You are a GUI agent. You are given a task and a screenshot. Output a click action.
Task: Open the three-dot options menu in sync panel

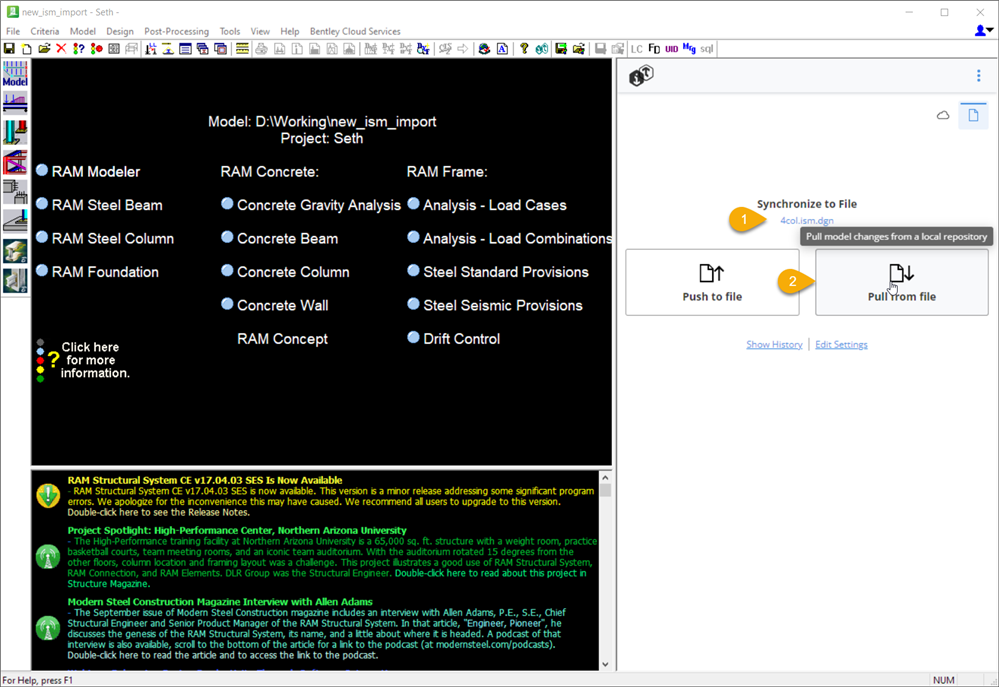coord(979,76)
